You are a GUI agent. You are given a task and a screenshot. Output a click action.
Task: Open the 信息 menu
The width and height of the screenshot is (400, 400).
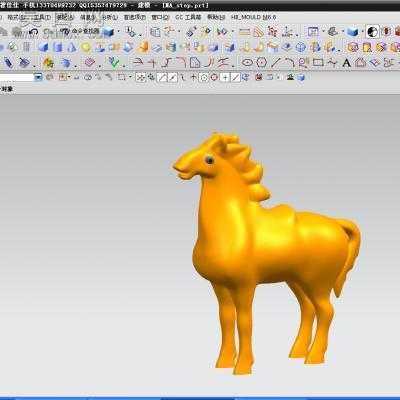88,17
